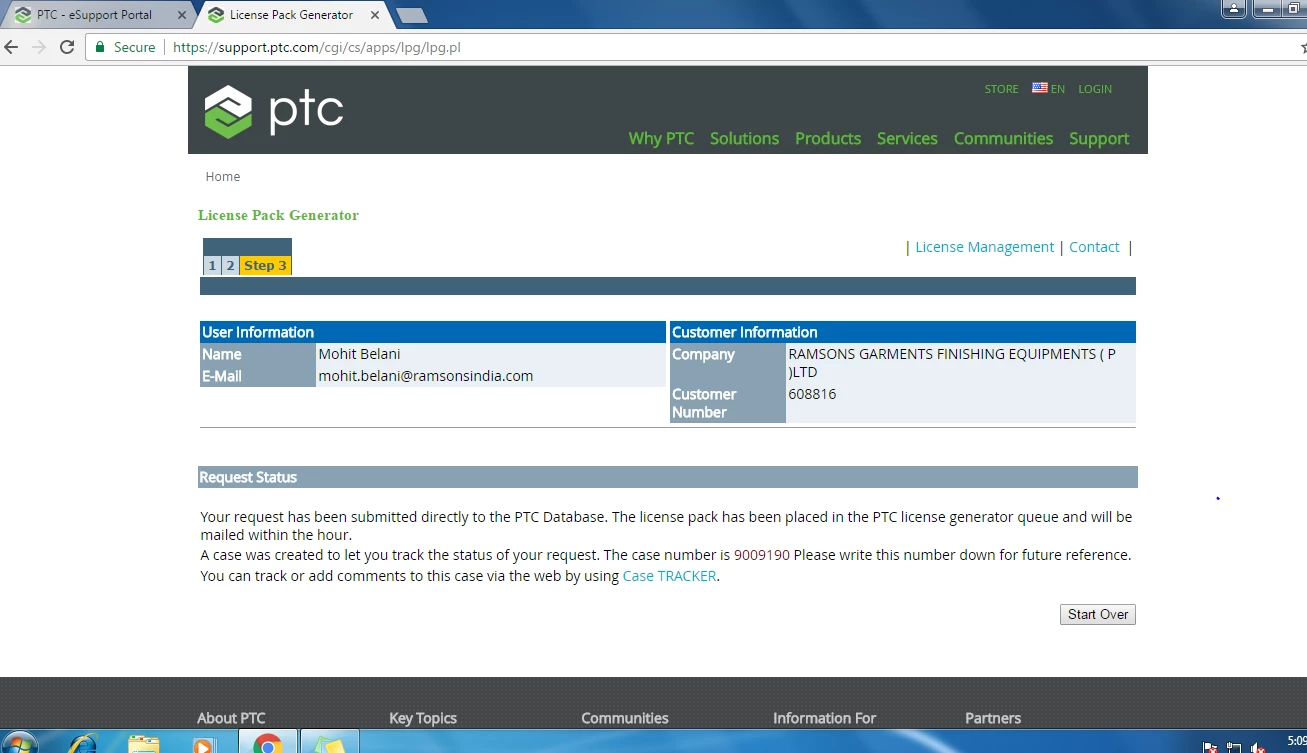Open the Contact link

pos(1094,247)
